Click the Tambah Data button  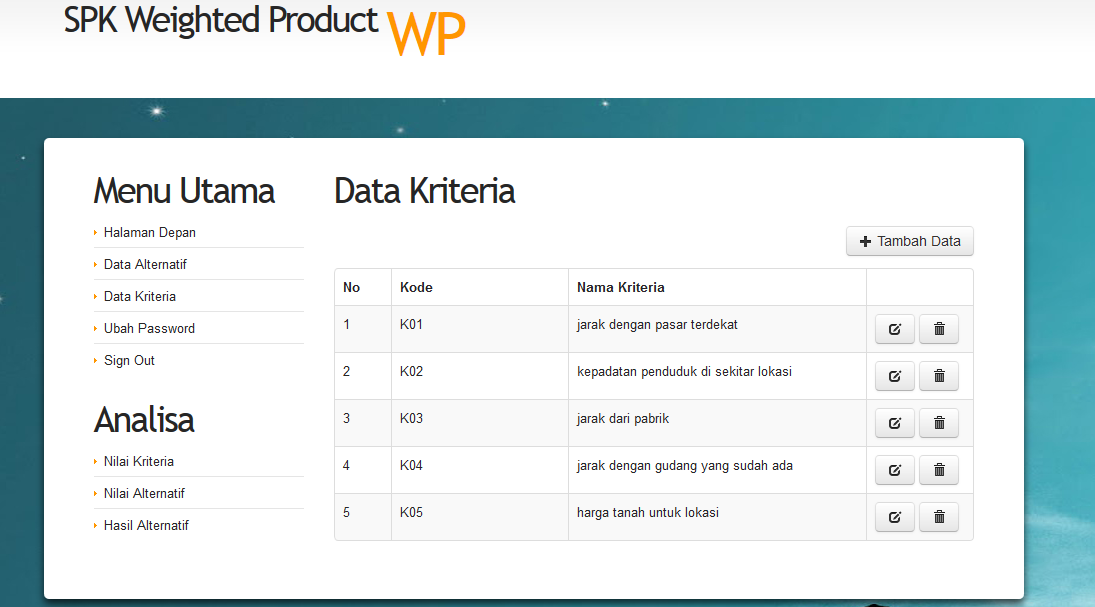(x=909, y=241)
